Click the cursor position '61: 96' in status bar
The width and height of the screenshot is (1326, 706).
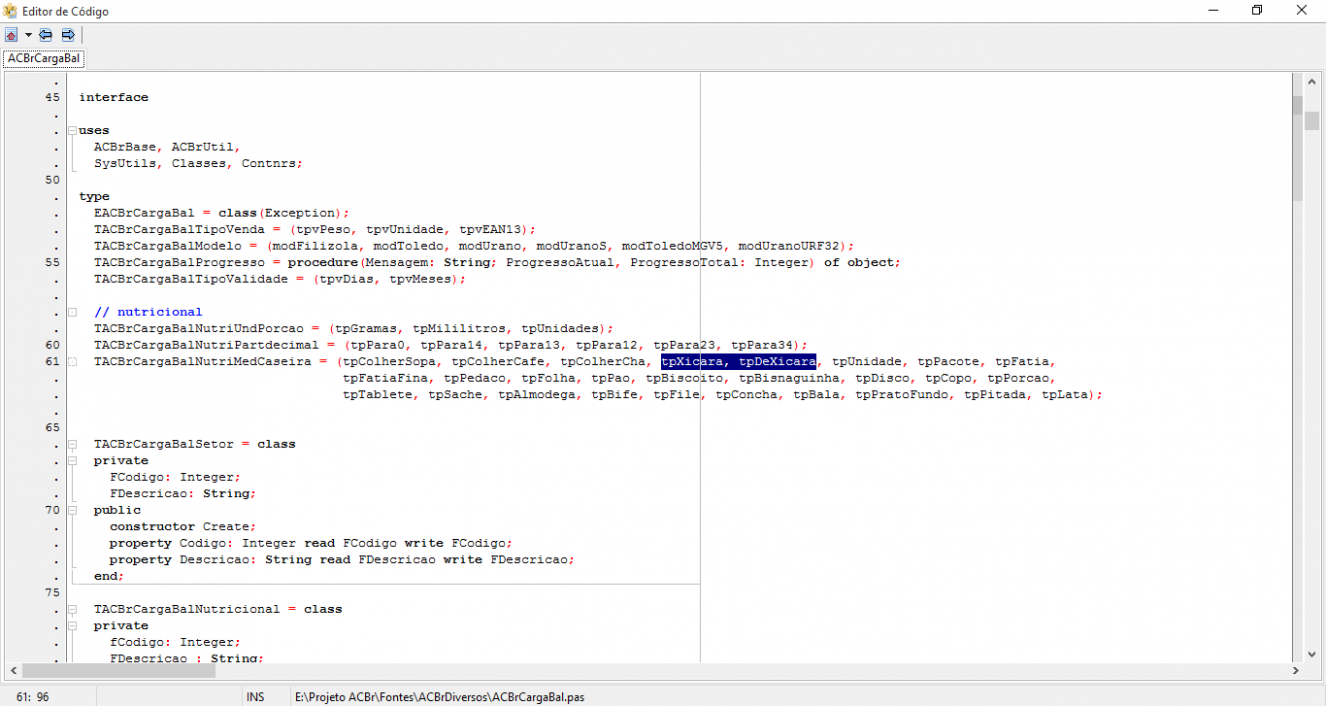point(33,697)
